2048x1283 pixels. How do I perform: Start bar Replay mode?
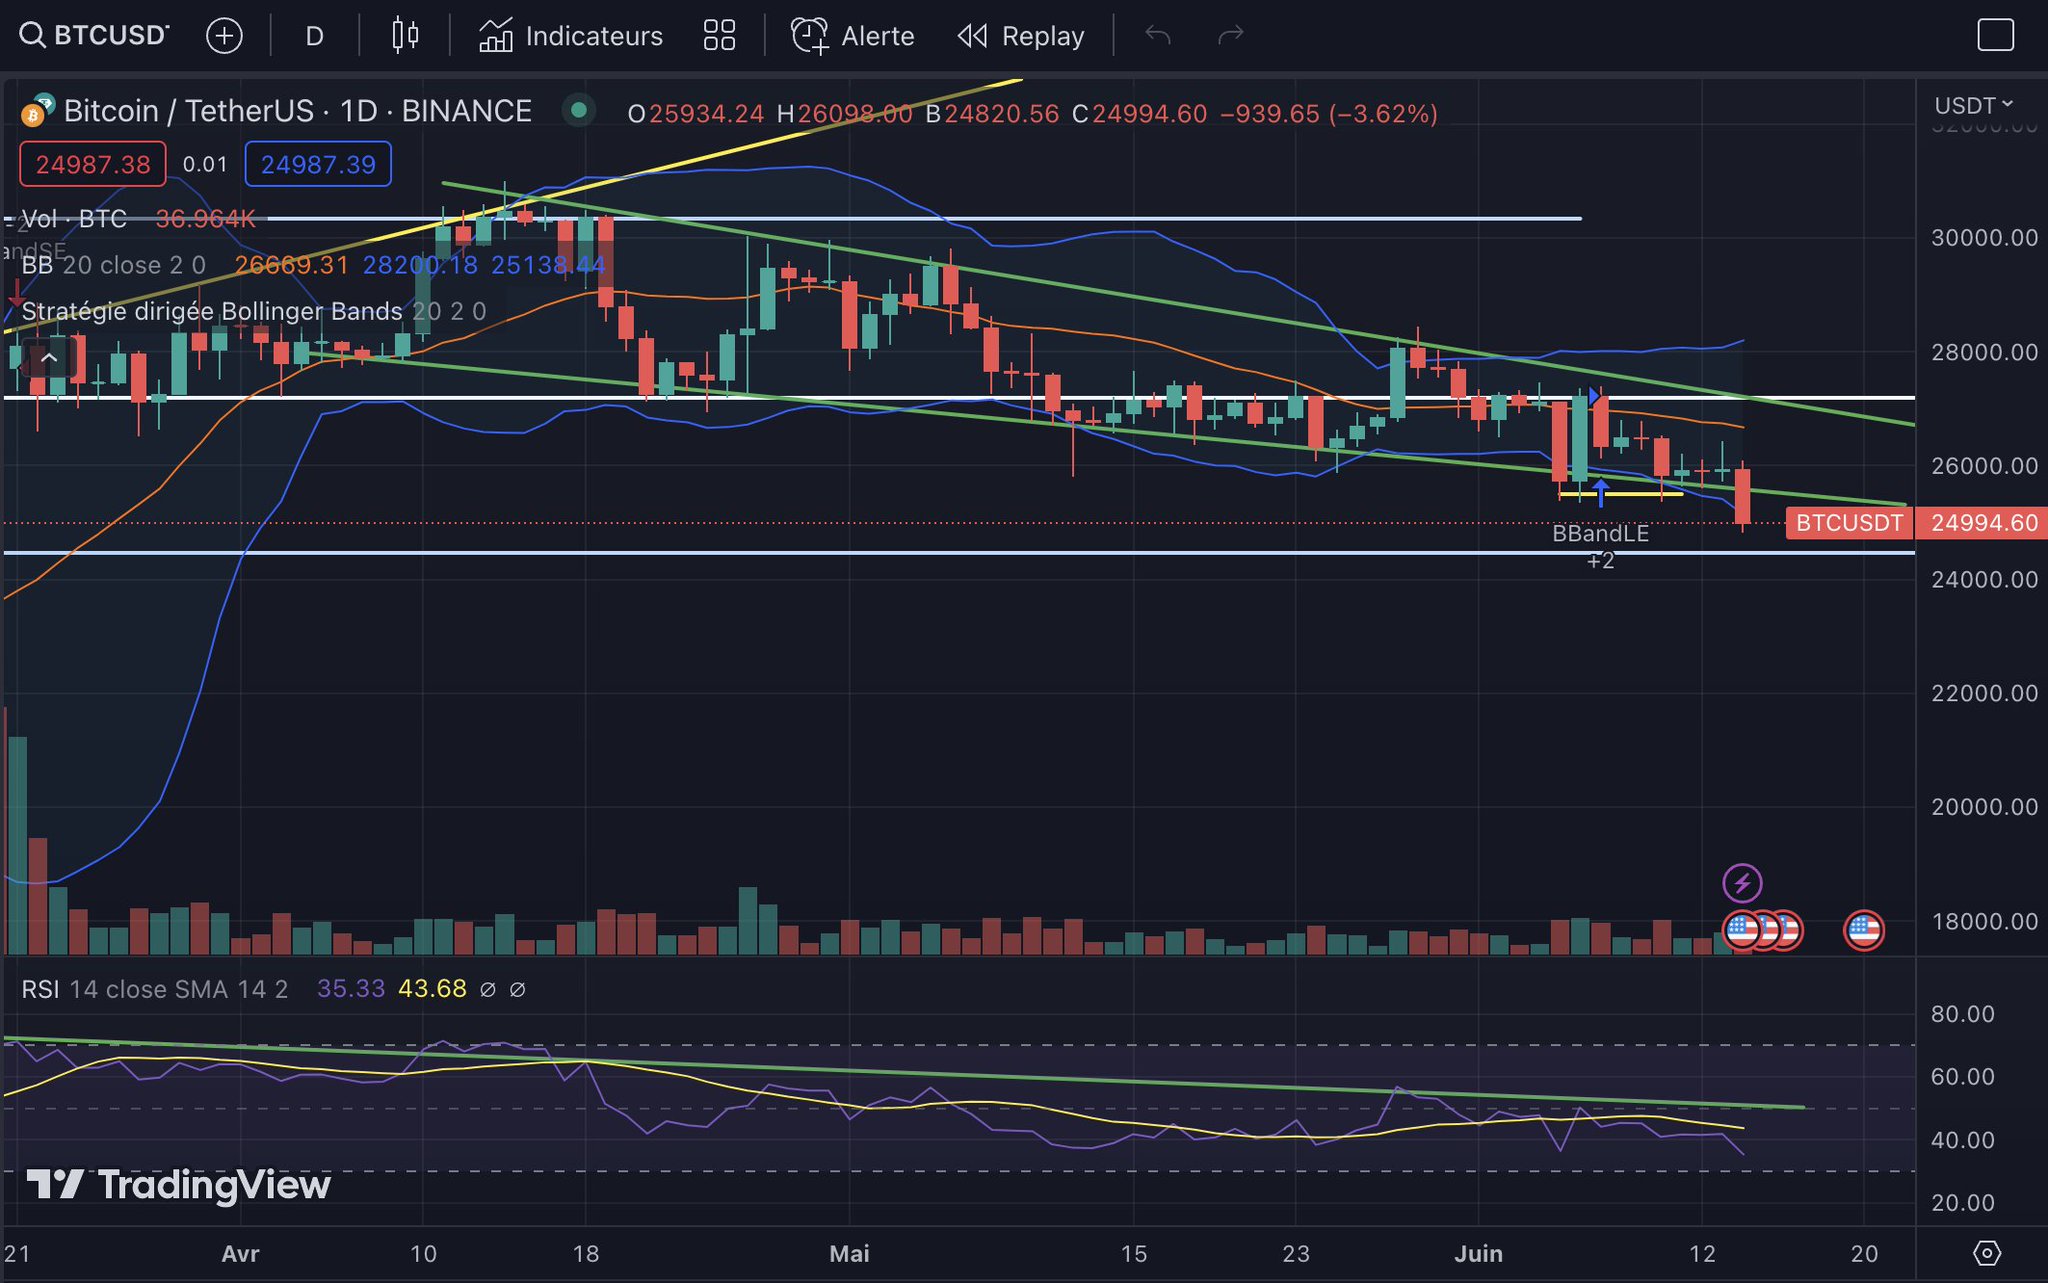coord(1021,37)
